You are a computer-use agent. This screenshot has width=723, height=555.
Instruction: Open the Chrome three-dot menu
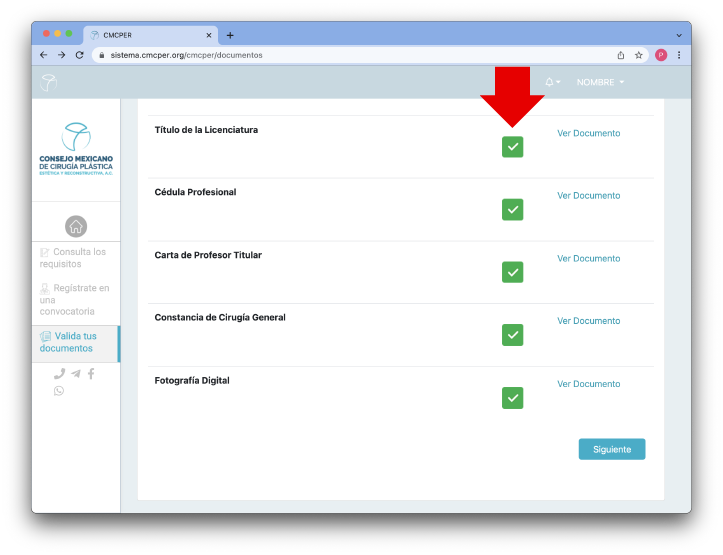(x=679, y=55)
